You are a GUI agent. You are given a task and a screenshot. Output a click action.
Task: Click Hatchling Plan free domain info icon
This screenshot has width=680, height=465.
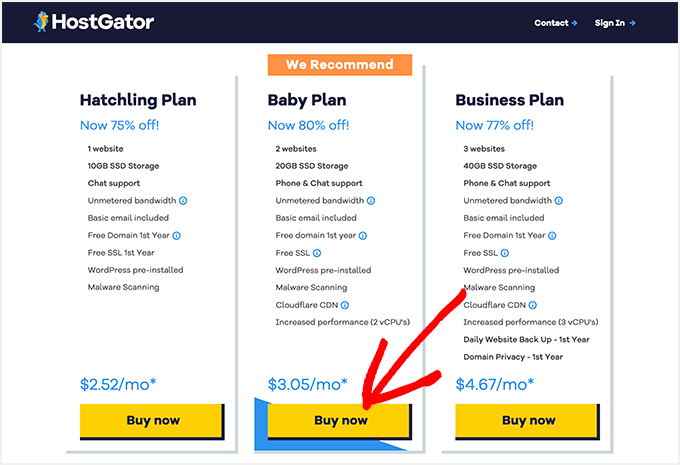coord(176,236)
